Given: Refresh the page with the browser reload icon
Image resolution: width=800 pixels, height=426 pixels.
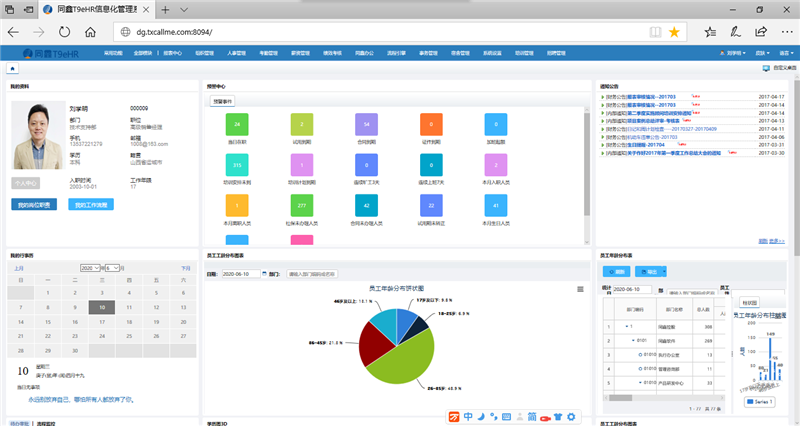Looking at the screenshot, I should pos(68,32).
